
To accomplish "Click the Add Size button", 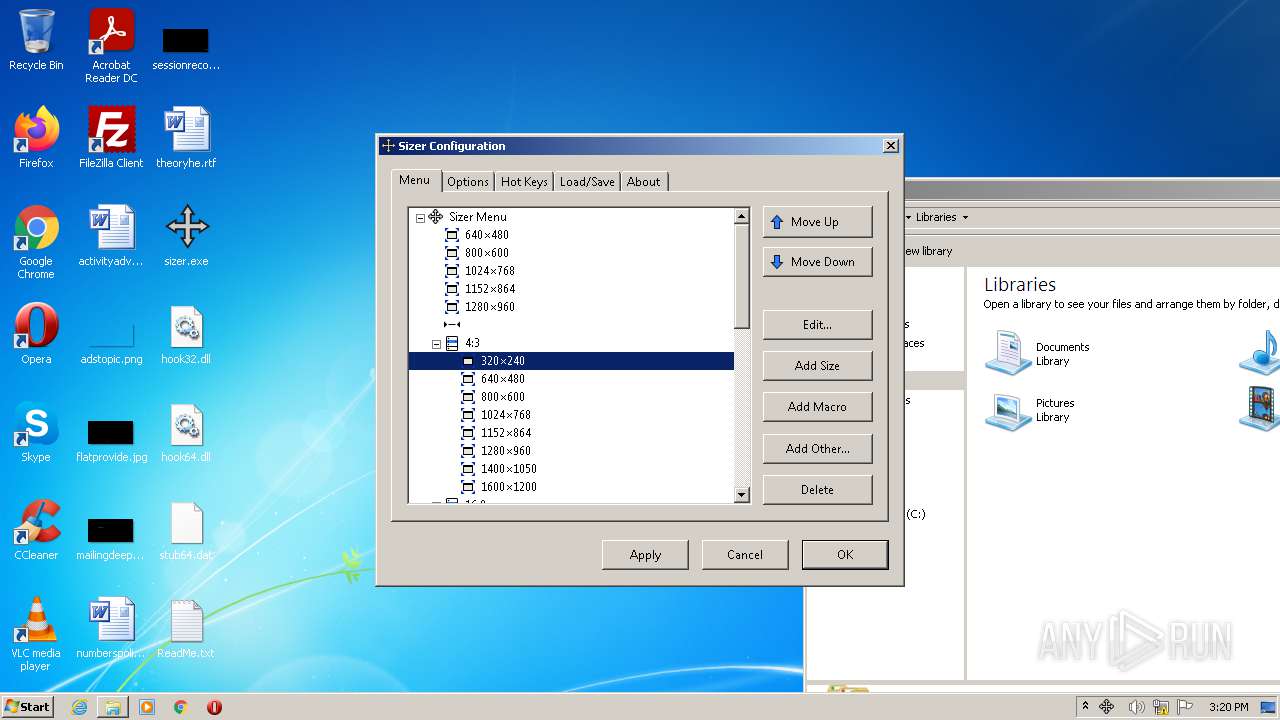I will 817,366.
